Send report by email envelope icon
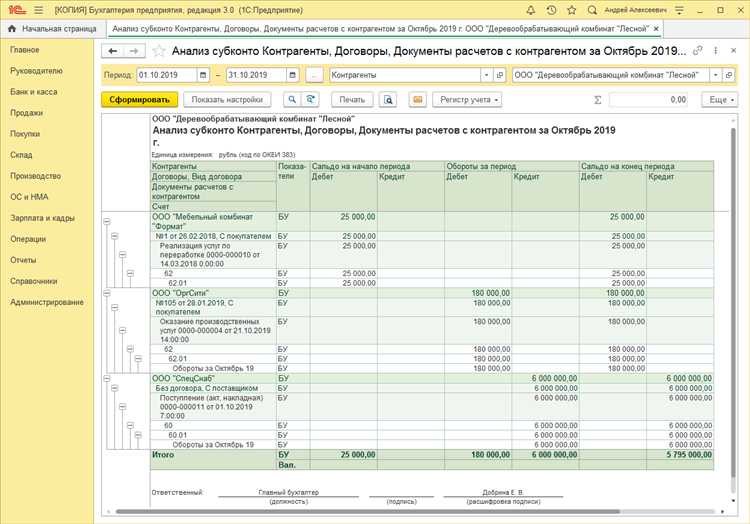 417,100
